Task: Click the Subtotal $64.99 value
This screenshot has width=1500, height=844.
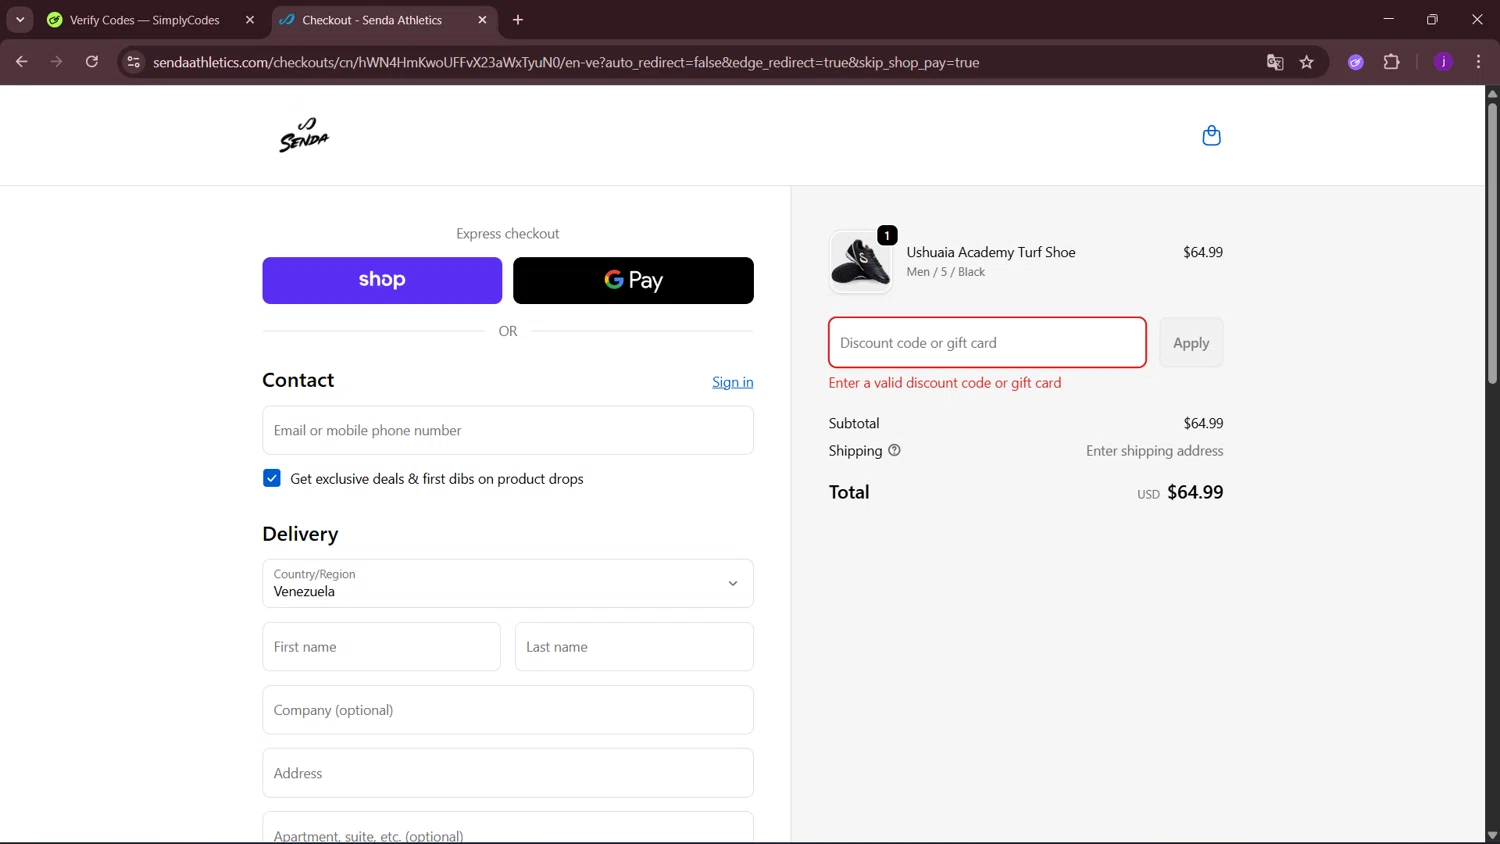Action: click(x=1203, y=423)
